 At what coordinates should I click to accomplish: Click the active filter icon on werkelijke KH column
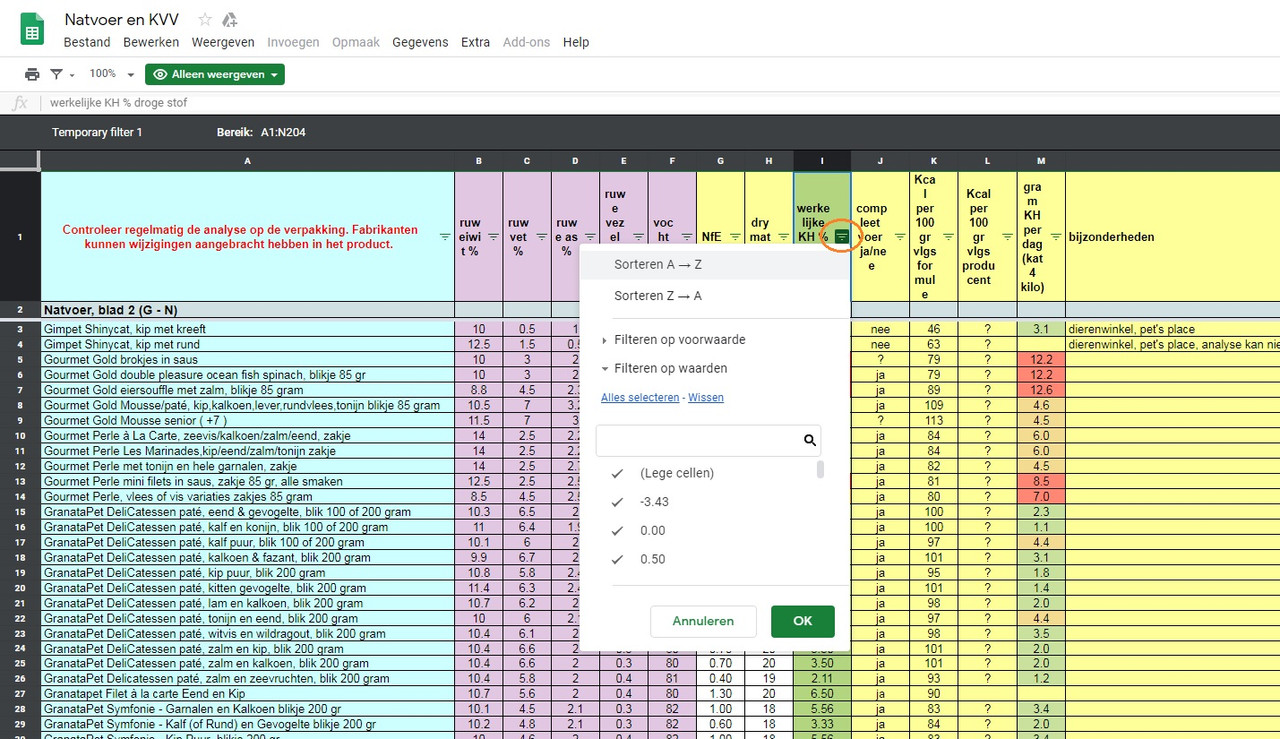[x=842, y=237]
